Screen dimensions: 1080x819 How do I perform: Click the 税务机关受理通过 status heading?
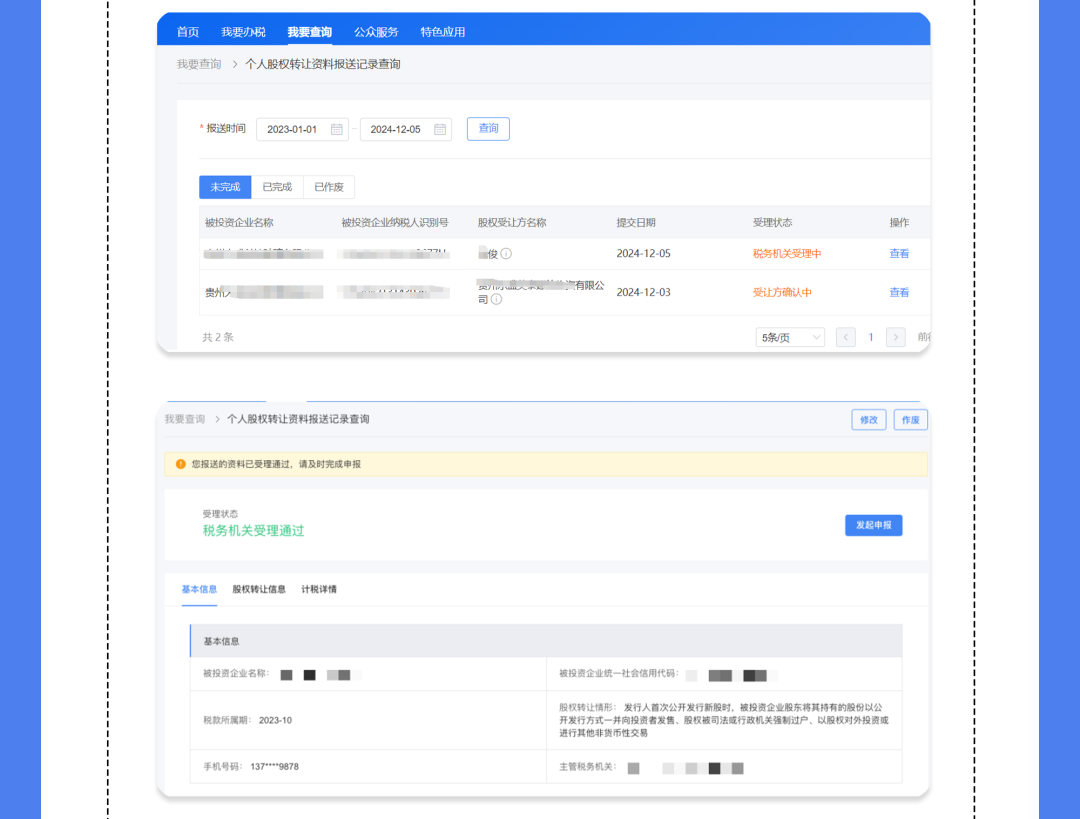tap(253, 531)
